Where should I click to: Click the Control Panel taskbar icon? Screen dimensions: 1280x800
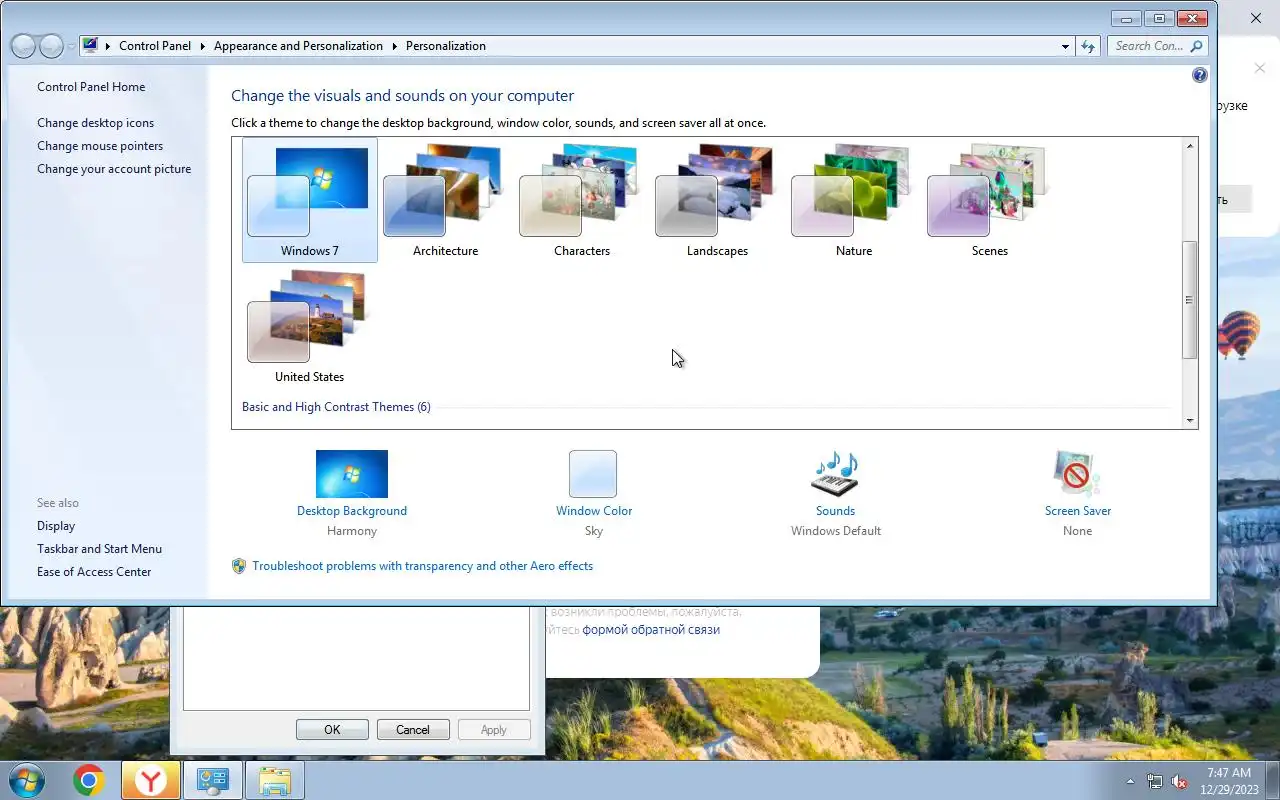pos(213,780)
